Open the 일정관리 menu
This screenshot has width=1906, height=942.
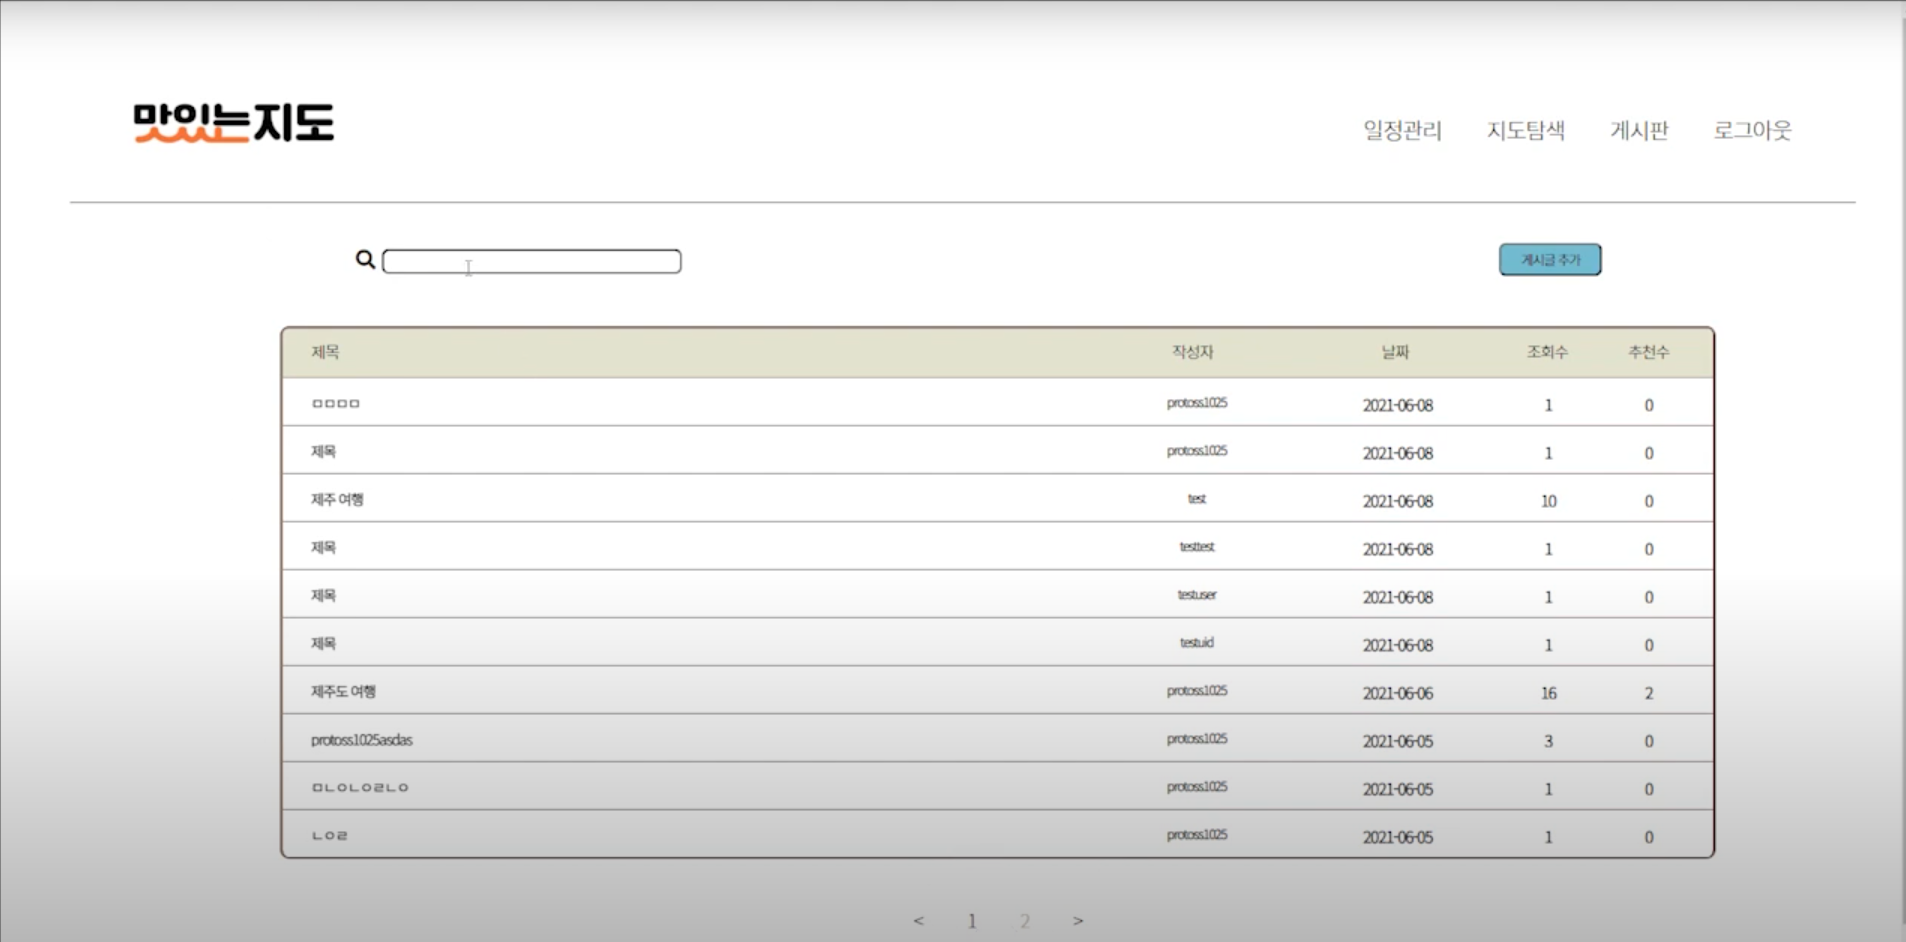pos(1402,130)
